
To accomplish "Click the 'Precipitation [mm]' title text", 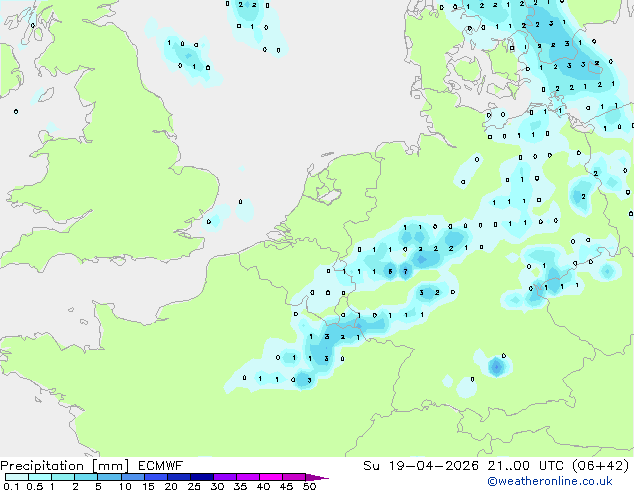I will point(64,466).
